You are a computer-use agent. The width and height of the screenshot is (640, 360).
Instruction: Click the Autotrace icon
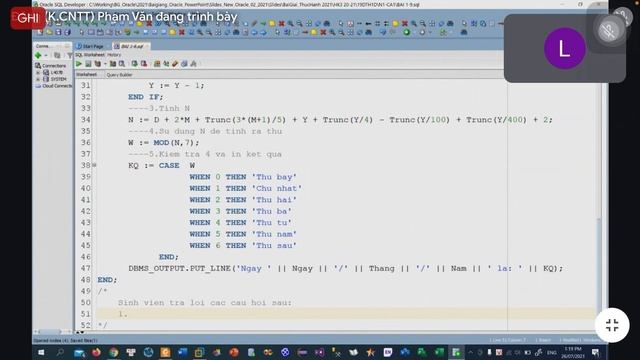(113, 64)
